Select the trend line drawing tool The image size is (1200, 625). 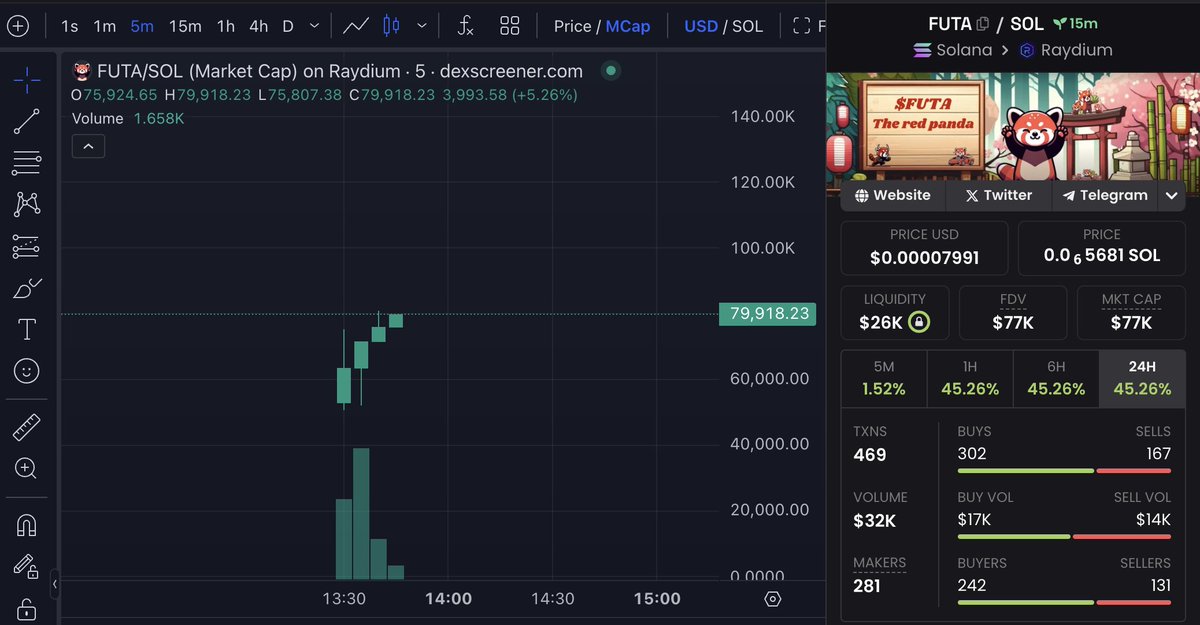coord(27,122)
